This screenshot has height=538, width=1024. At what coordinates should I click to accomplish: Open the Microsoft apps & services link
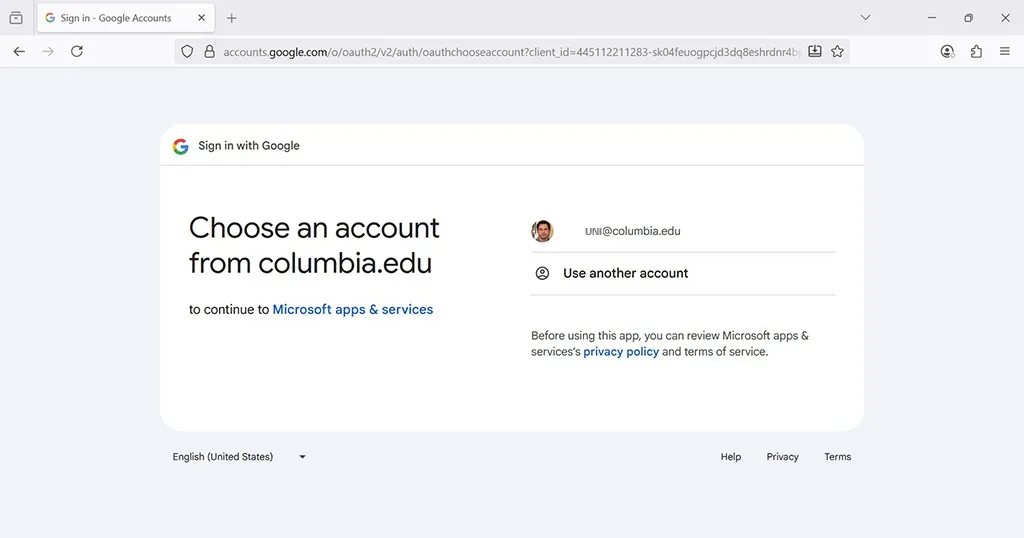[353, 309]
